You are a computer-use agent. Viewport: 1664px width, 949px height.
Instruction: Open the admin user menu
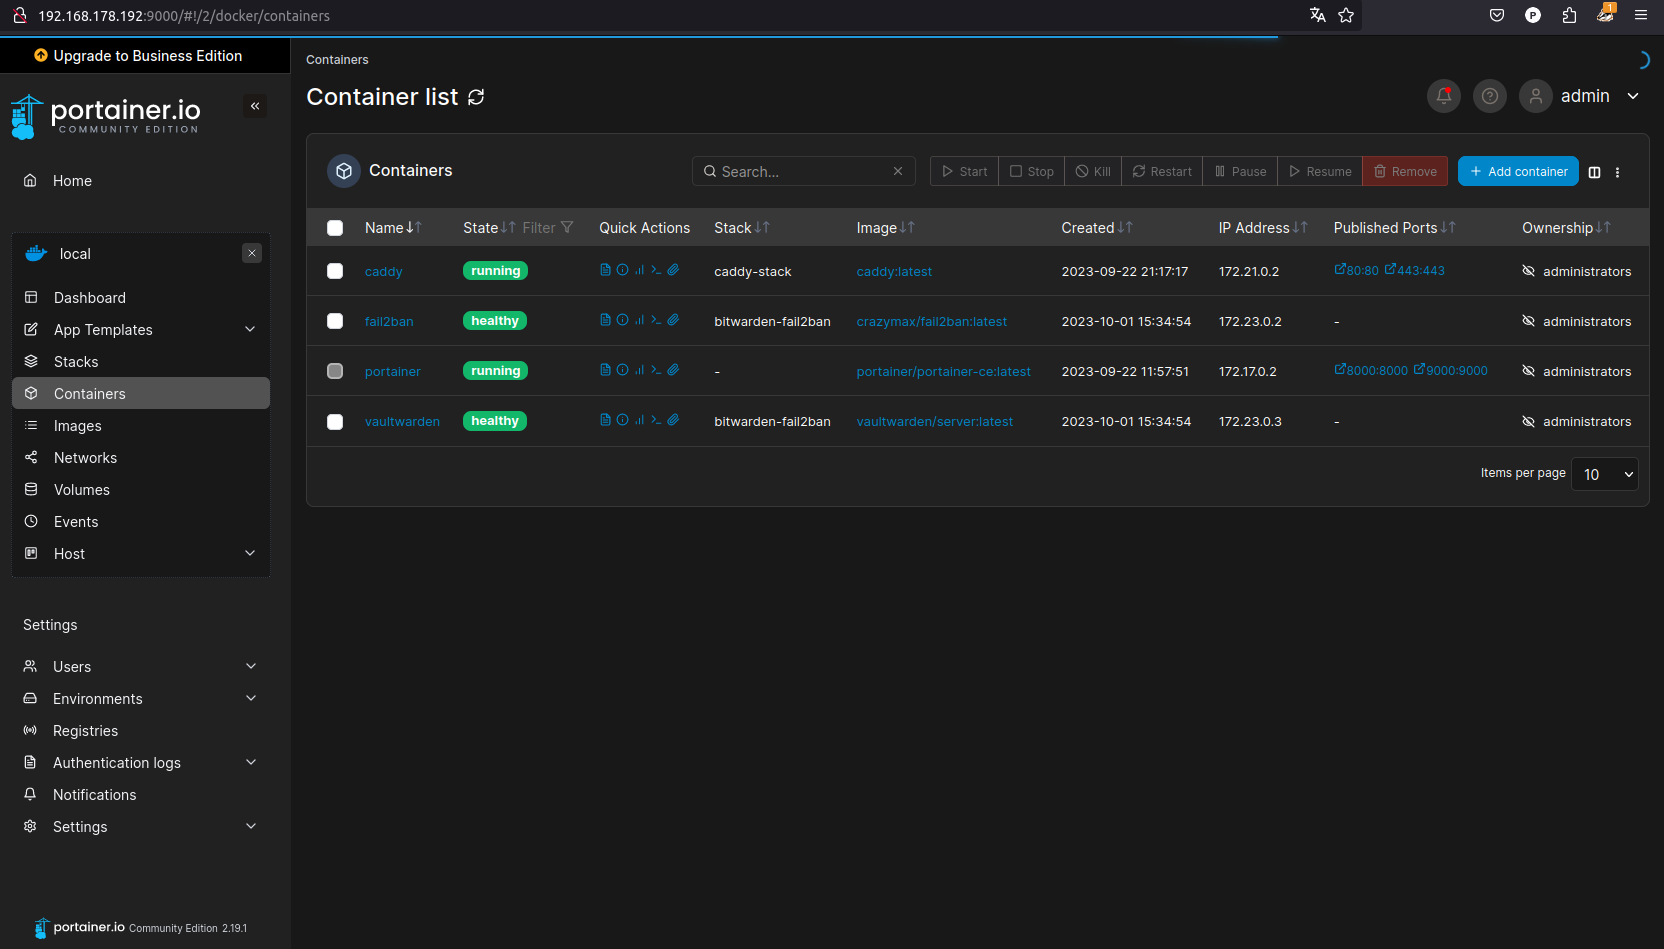click(x=1583, y=96)
